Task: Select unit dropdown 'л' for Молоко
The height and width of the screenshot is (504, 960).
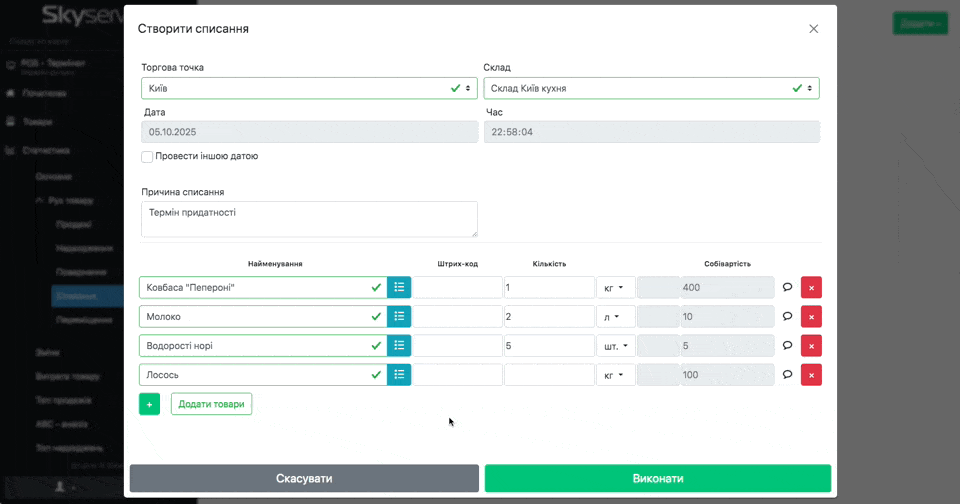Action: (615, 317)
